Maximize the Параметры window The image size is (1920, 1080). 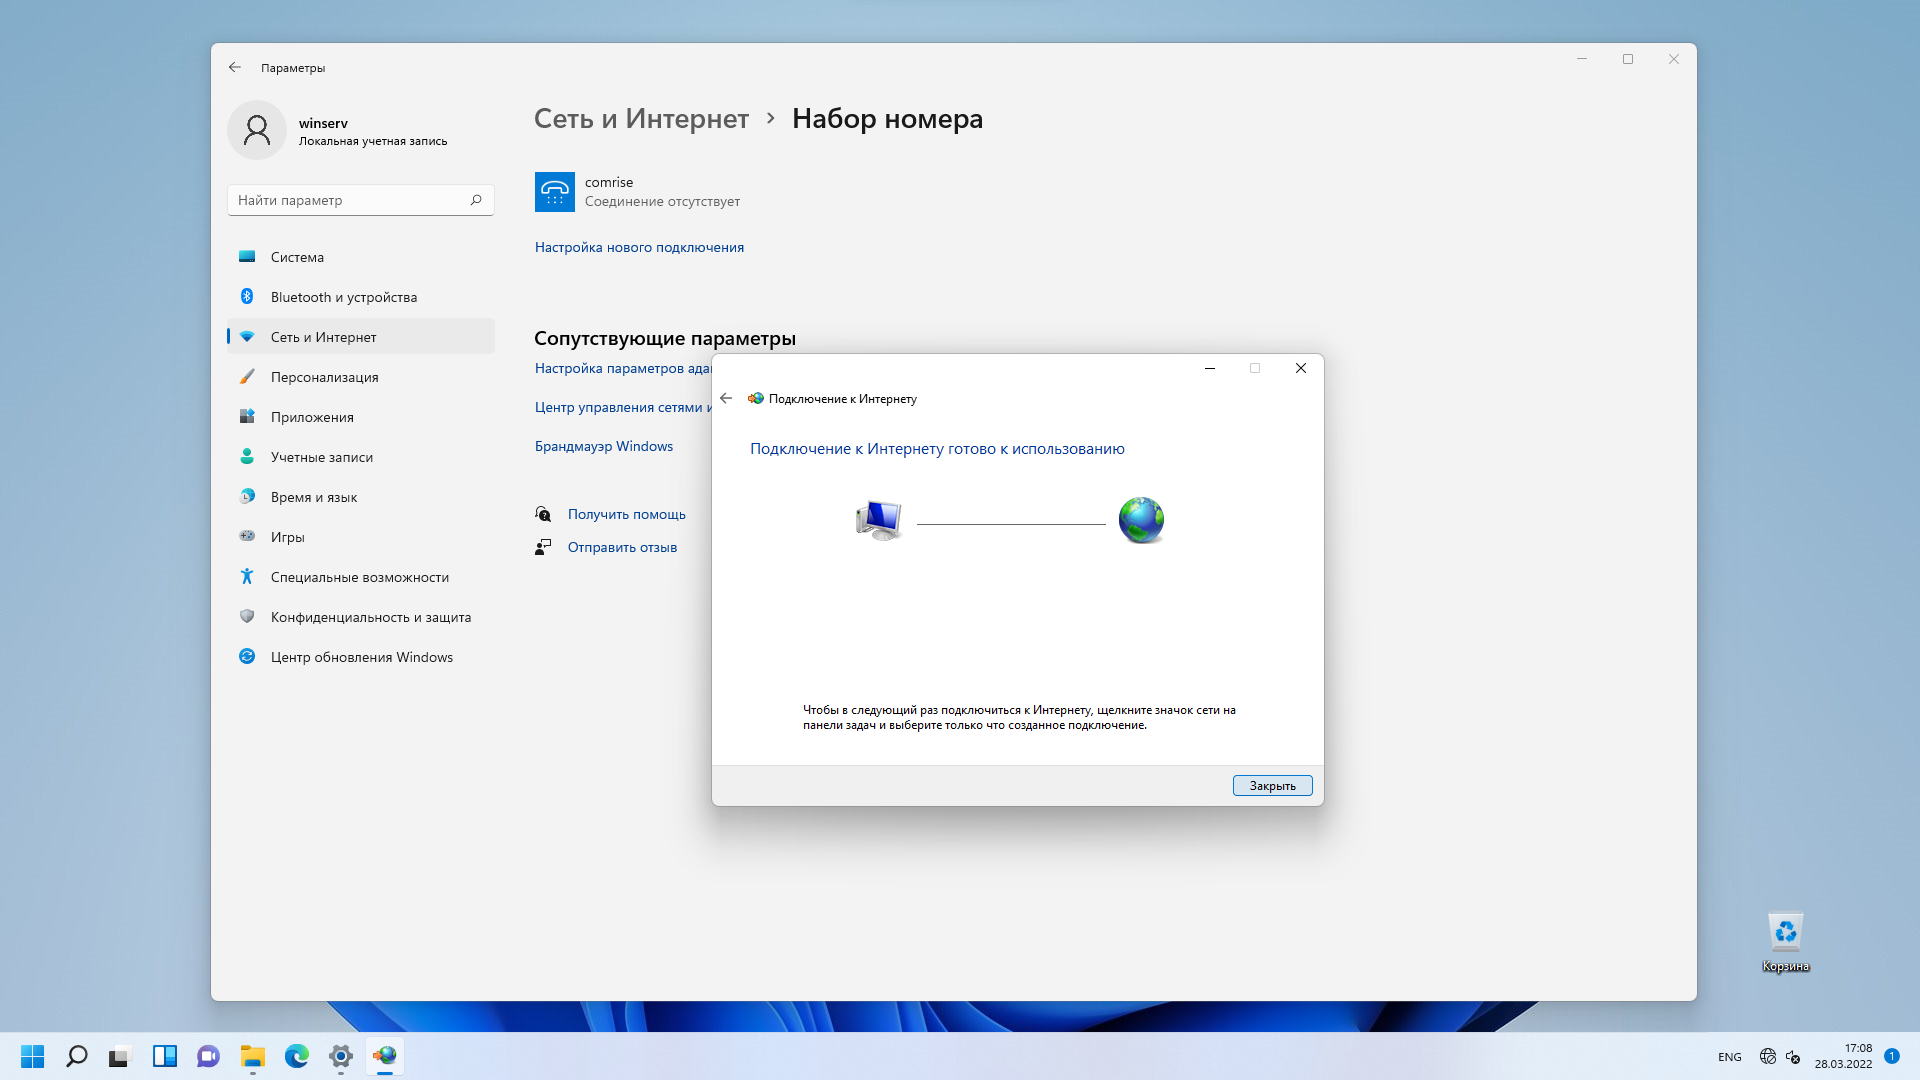[1628, 60]
